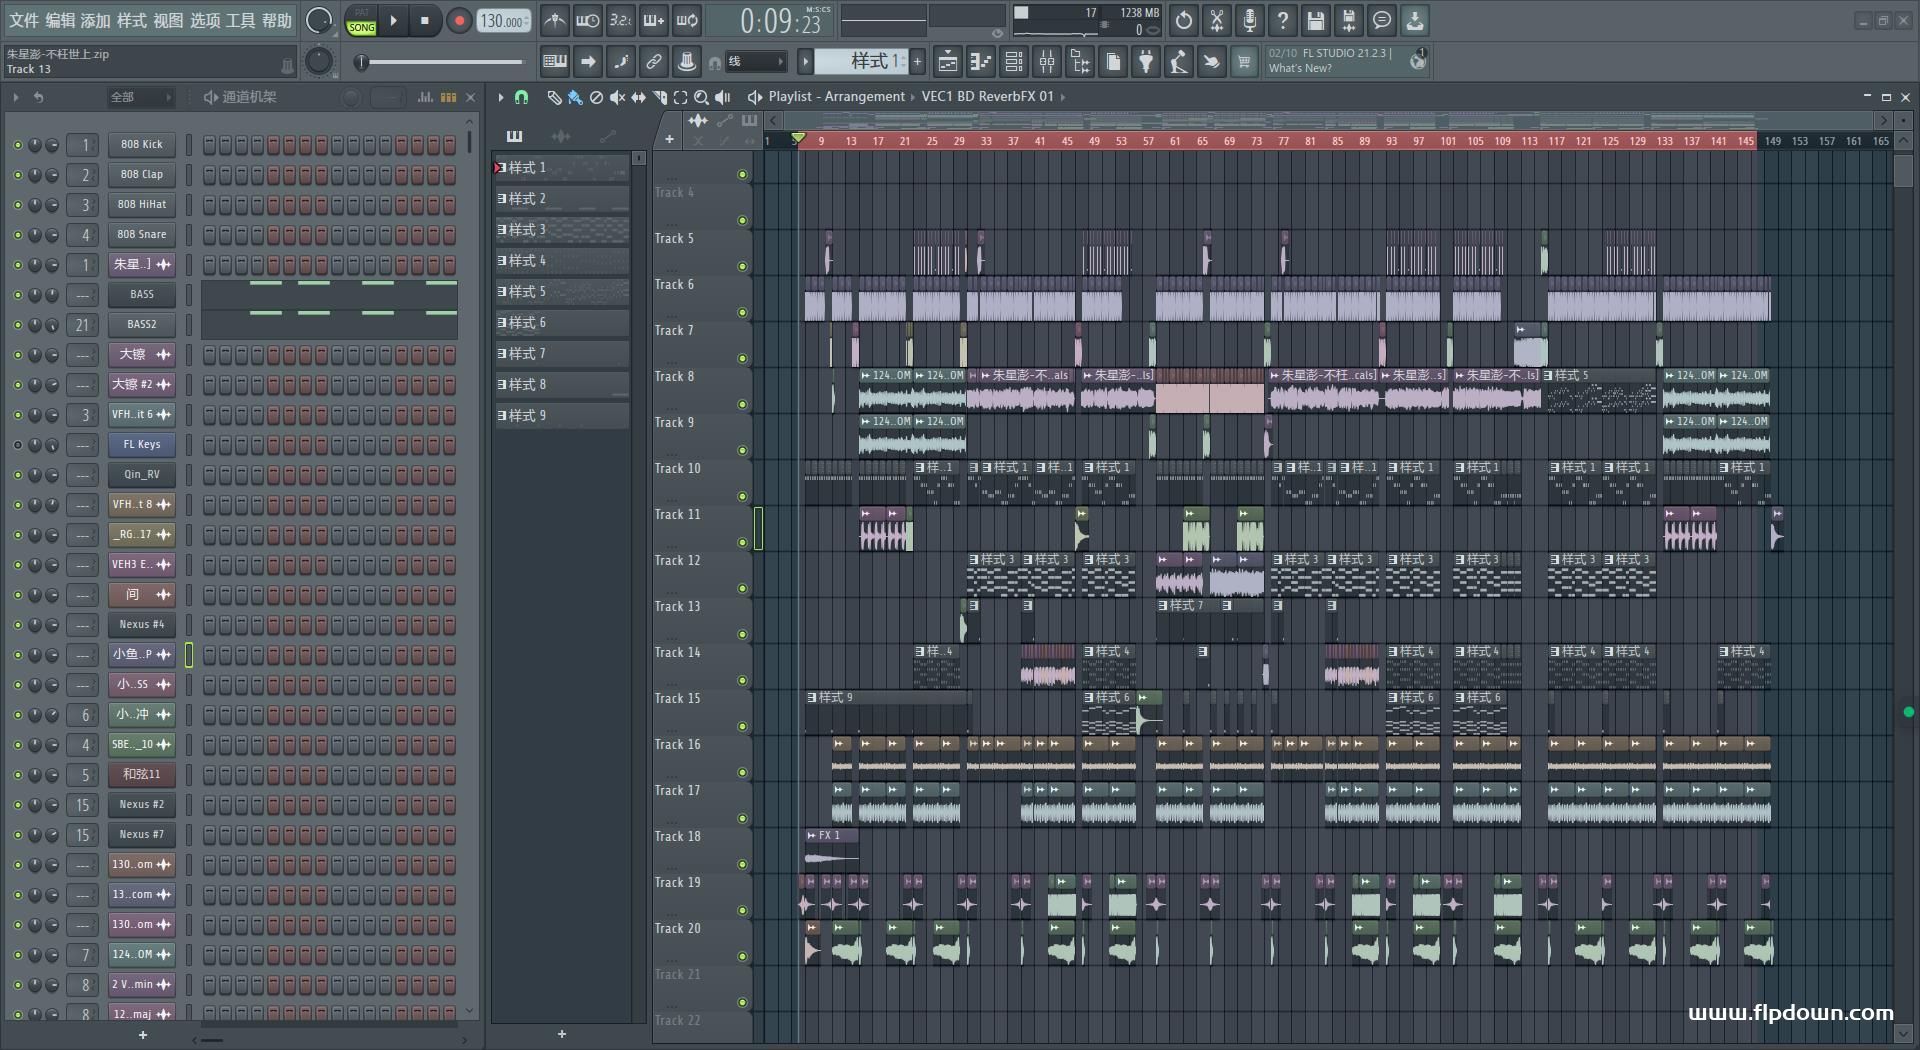Screen dimensions: 1920x1050
Task: Mute Track 16 in the playlist
Action: [742, 772]
